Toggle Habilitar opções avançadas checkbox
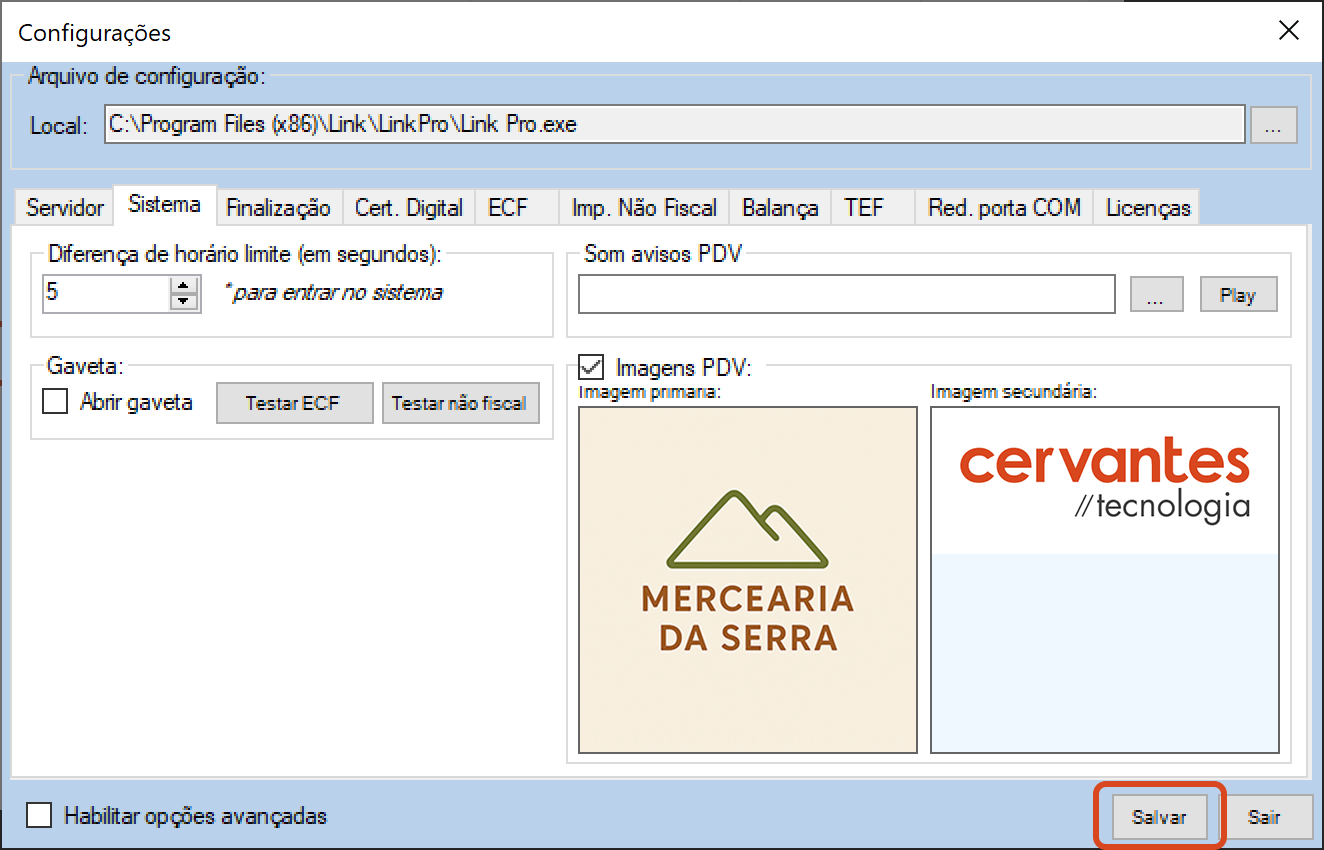This screenshot has width=1324, height=850. pos(40,816)
